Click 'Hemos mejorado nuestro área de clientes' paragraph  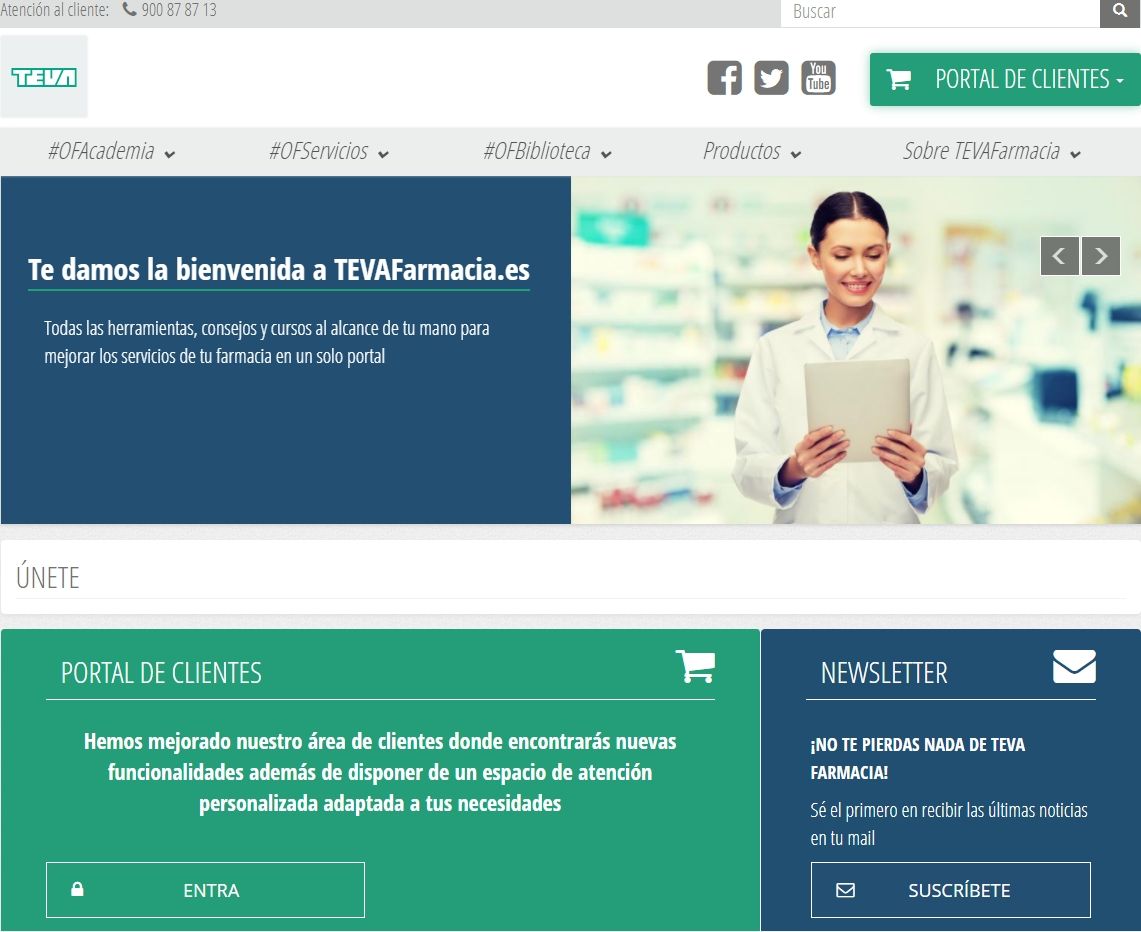click(x=380, y=772)
